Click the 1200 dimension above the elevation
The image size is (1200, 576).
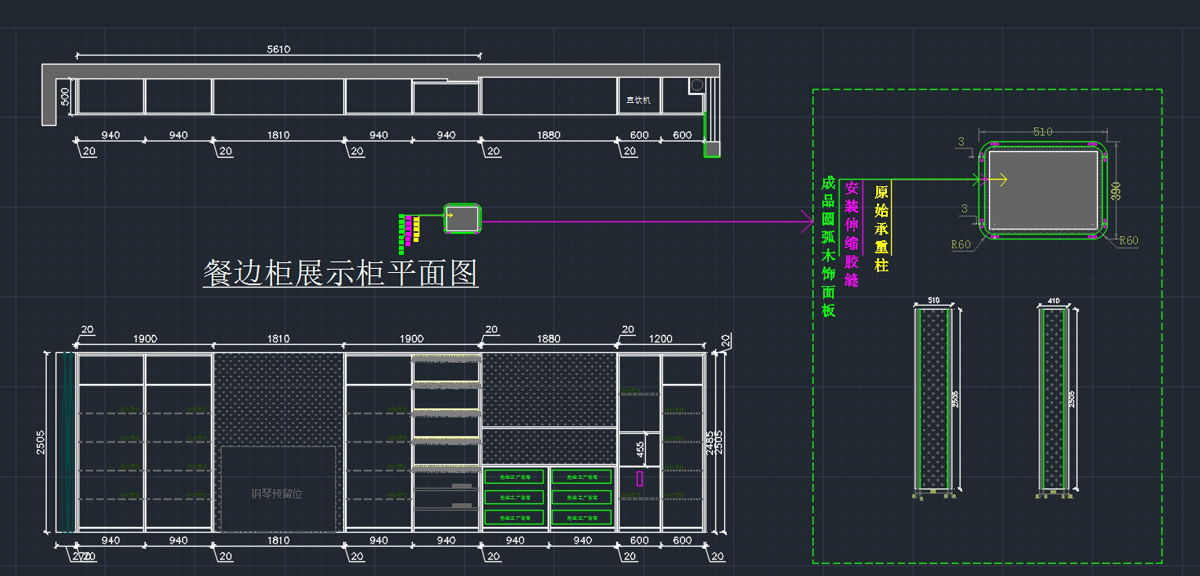pyautogui.click(x=660, y=339)
